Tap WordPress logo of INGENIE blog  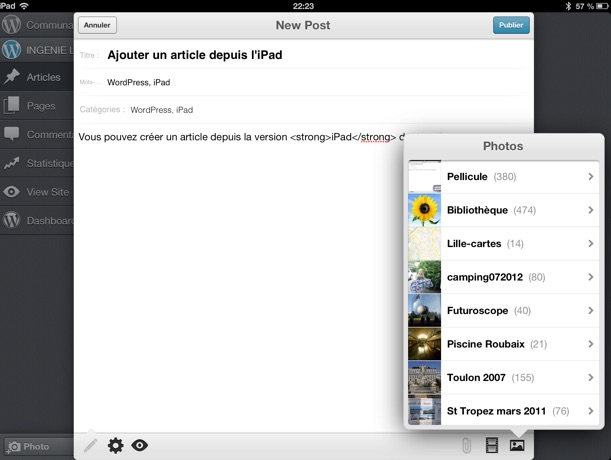tap(11, 50)
